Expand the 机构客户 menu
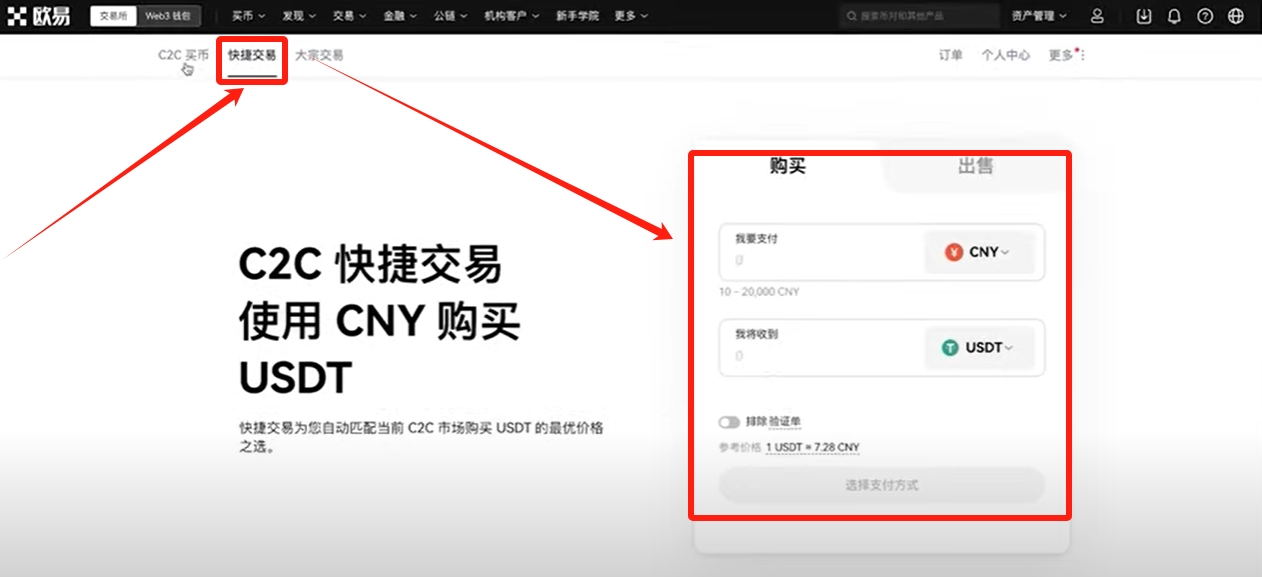The height and width of the screenshot is (577, 1262). [512, 16]
